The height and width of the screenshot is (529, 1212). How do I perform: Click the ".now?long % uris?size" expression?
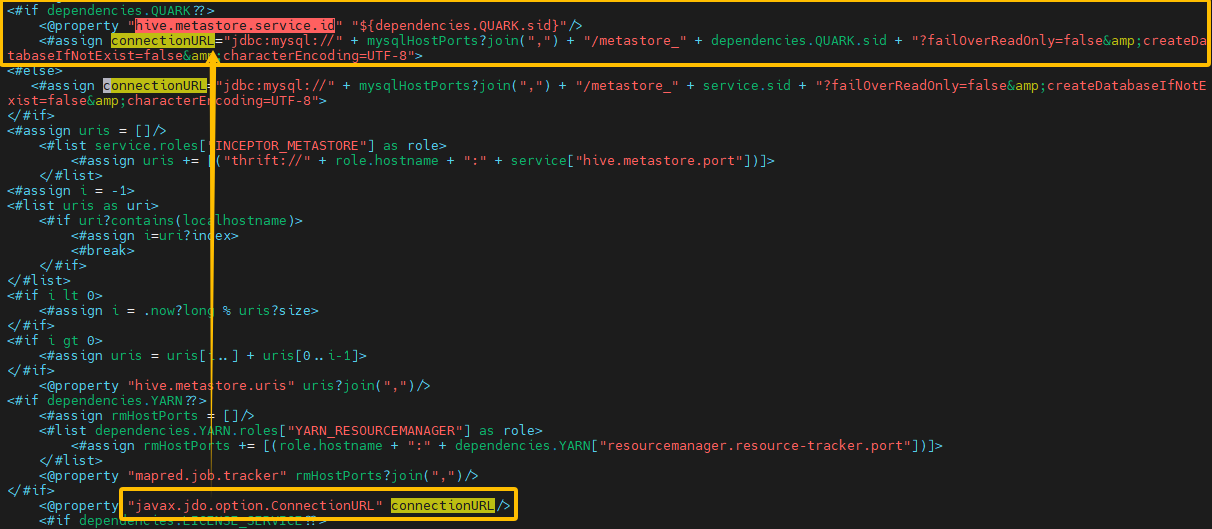tap(226, 311)
